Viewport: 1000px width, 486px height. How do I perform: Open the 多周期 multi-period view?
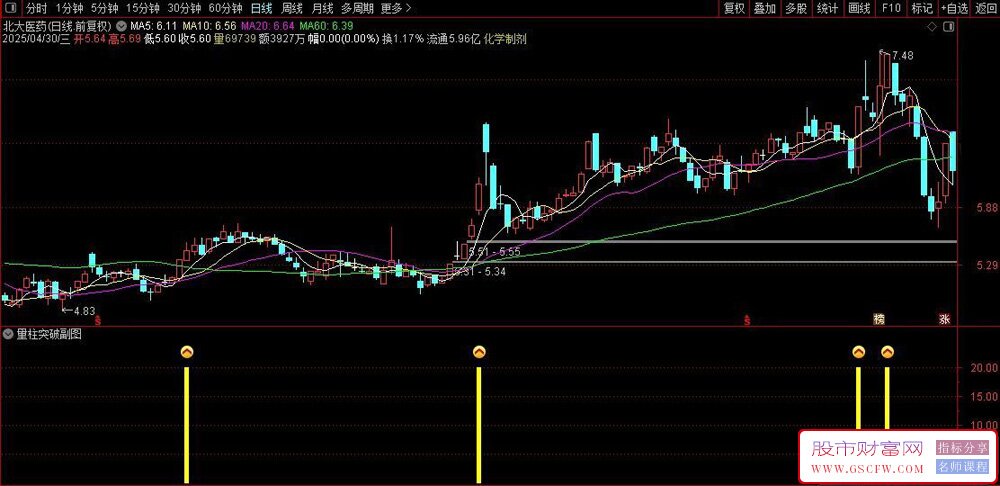pyautogui.click(x=357, y=9)
